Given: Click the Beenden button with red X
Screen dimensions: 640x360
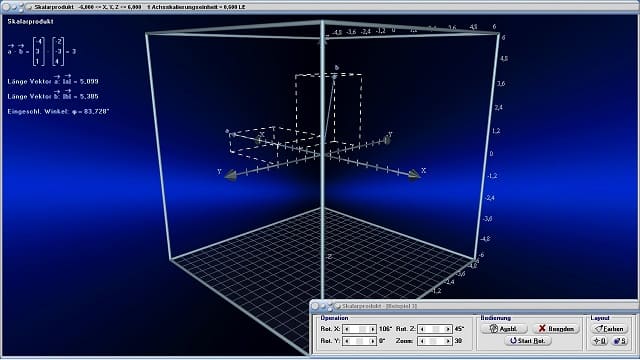Looking at the screenshot, I should pyautogui.click(x=556, y=329).
